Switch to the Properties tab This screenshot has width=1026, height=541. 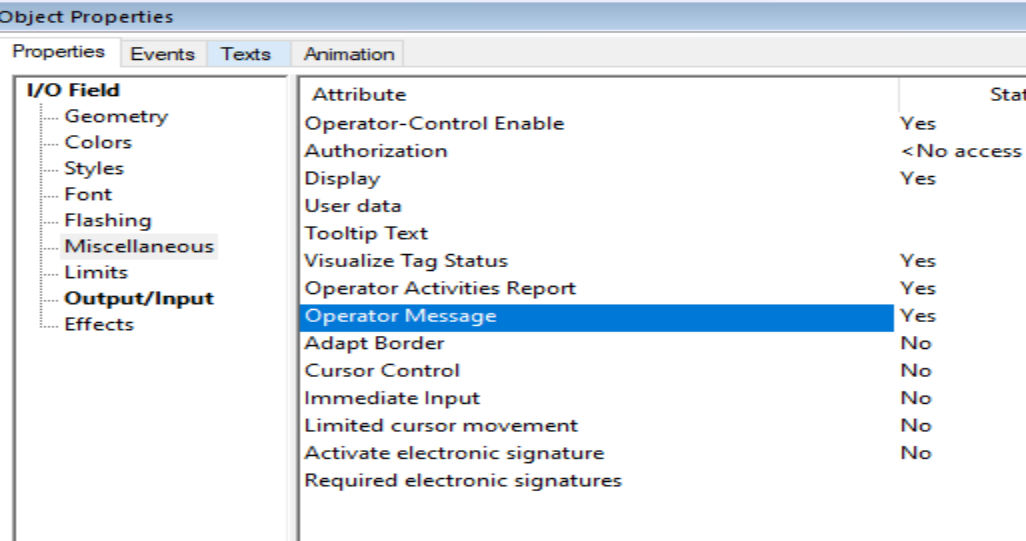[x=59, y=52]
